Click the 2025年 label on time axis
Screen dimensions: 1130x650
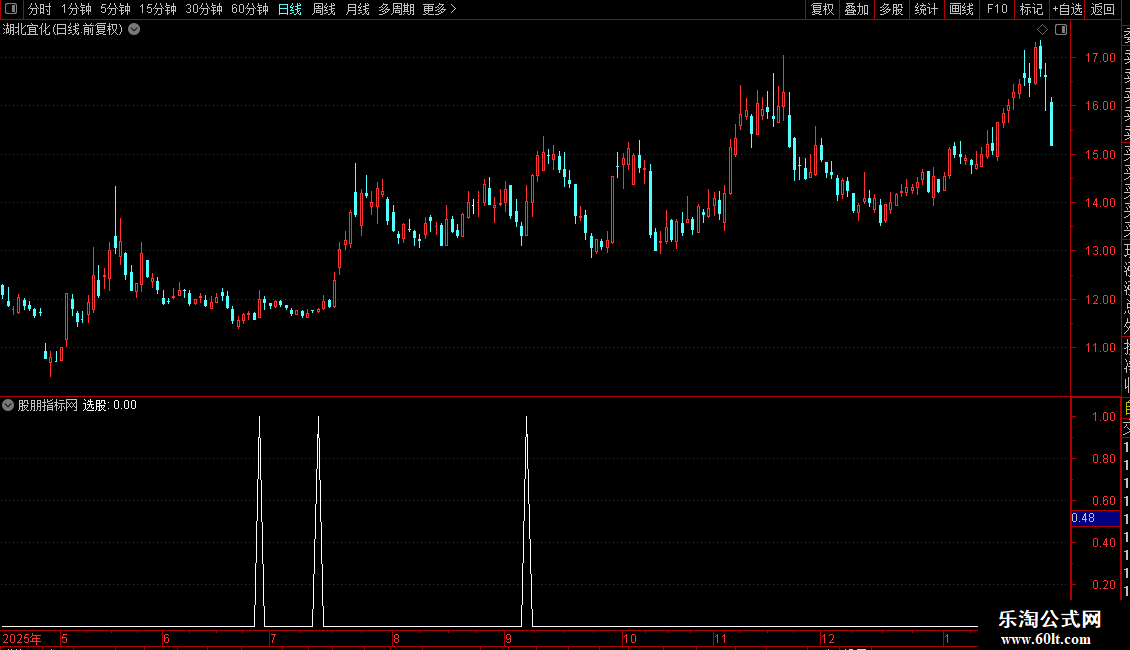click(22, 638)
